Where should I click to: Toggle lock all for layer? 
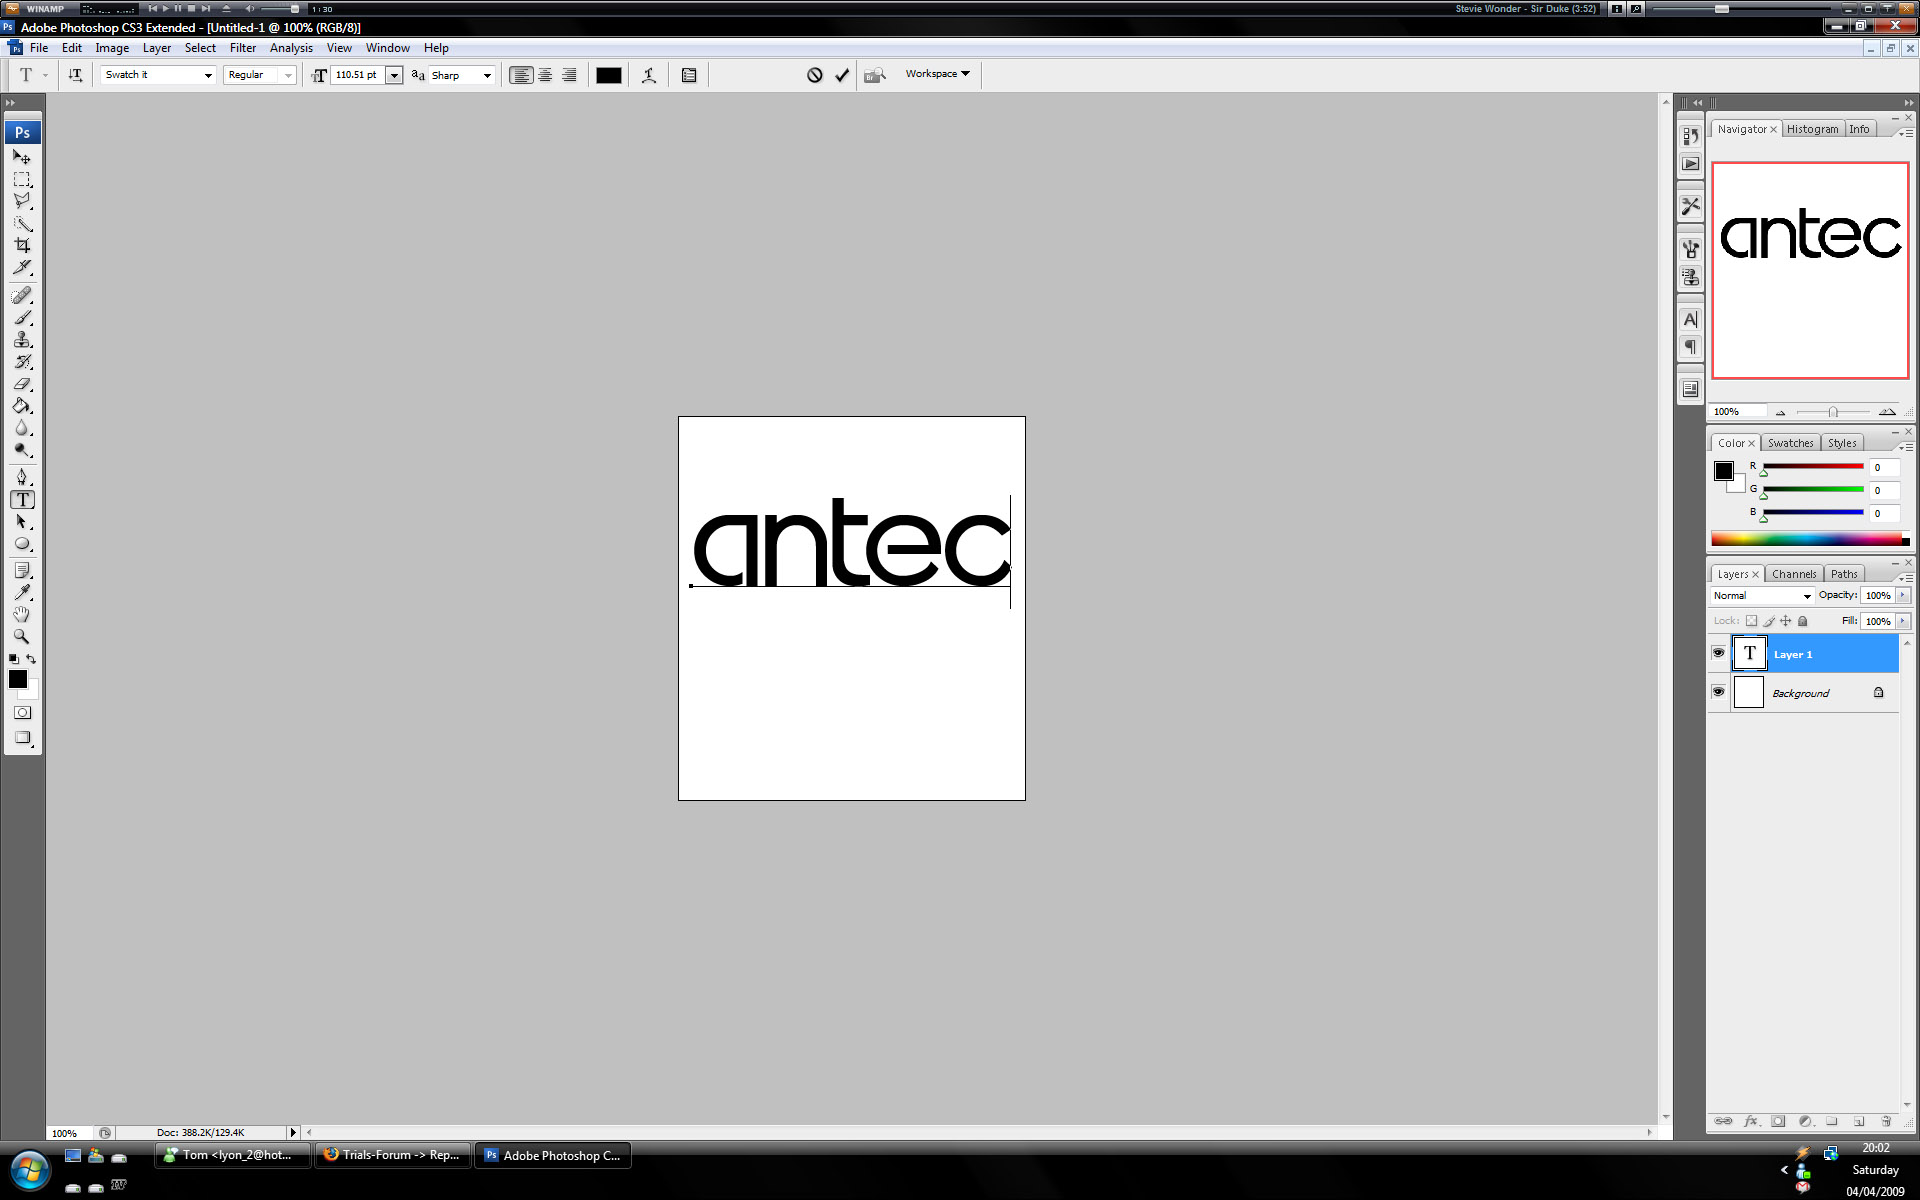(x=1803, y=621)
